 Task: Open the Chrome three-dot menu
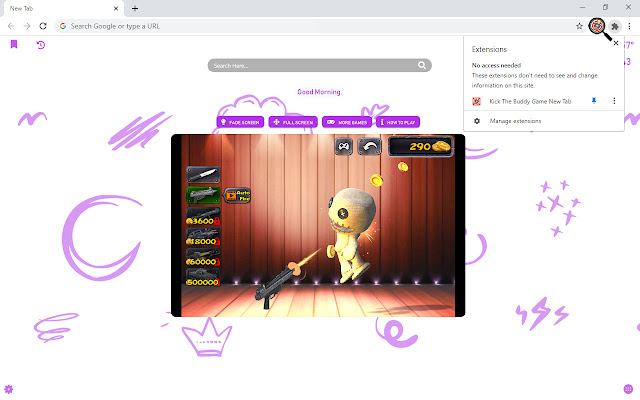coord(629,26)
